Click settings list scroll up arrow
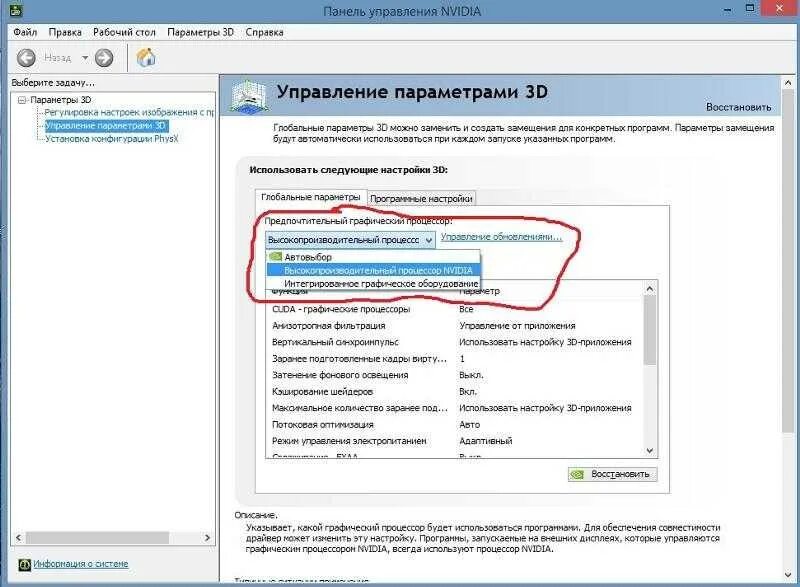This screenshot has height=587, width=800. [649, 289]
